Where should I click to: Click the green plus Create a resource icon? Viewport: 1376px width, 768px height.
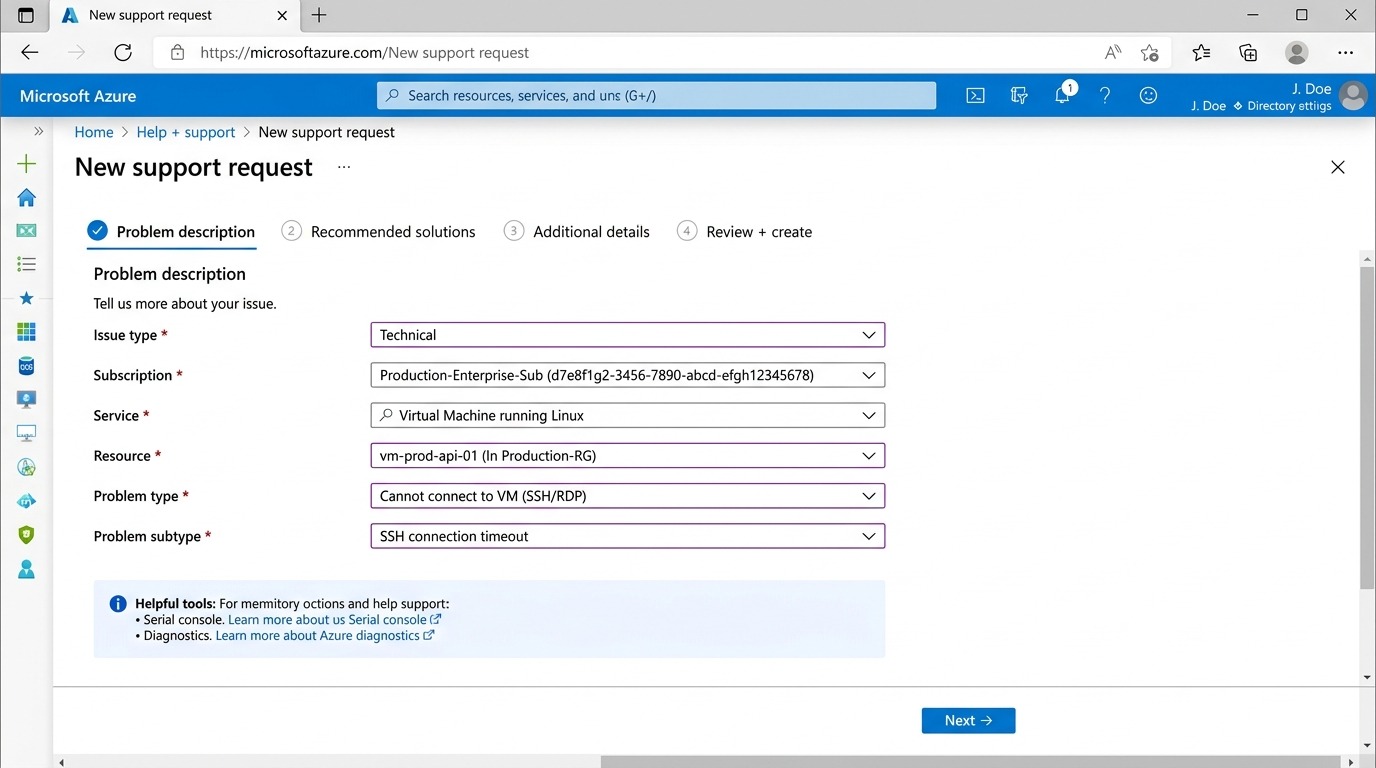point(27,164)
